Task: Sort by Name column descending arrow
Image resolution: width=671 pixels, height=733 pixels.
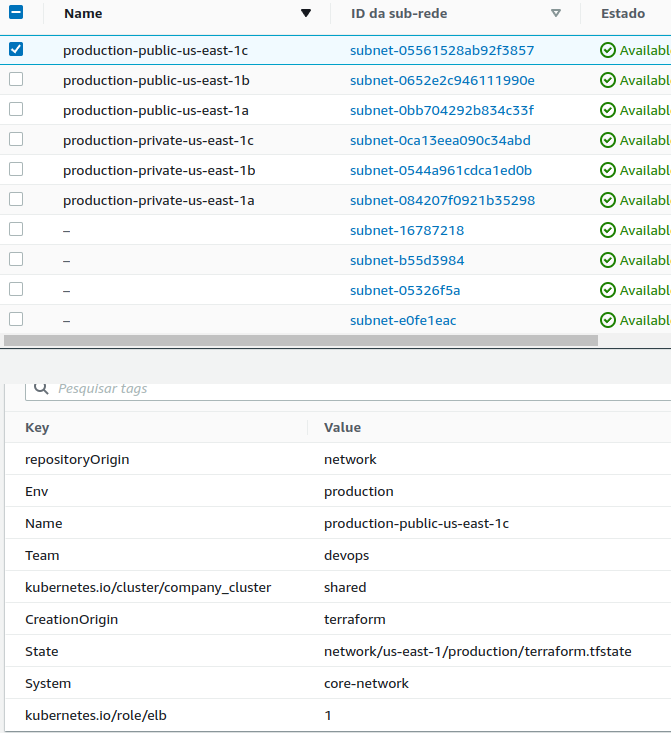Action: 306,14
